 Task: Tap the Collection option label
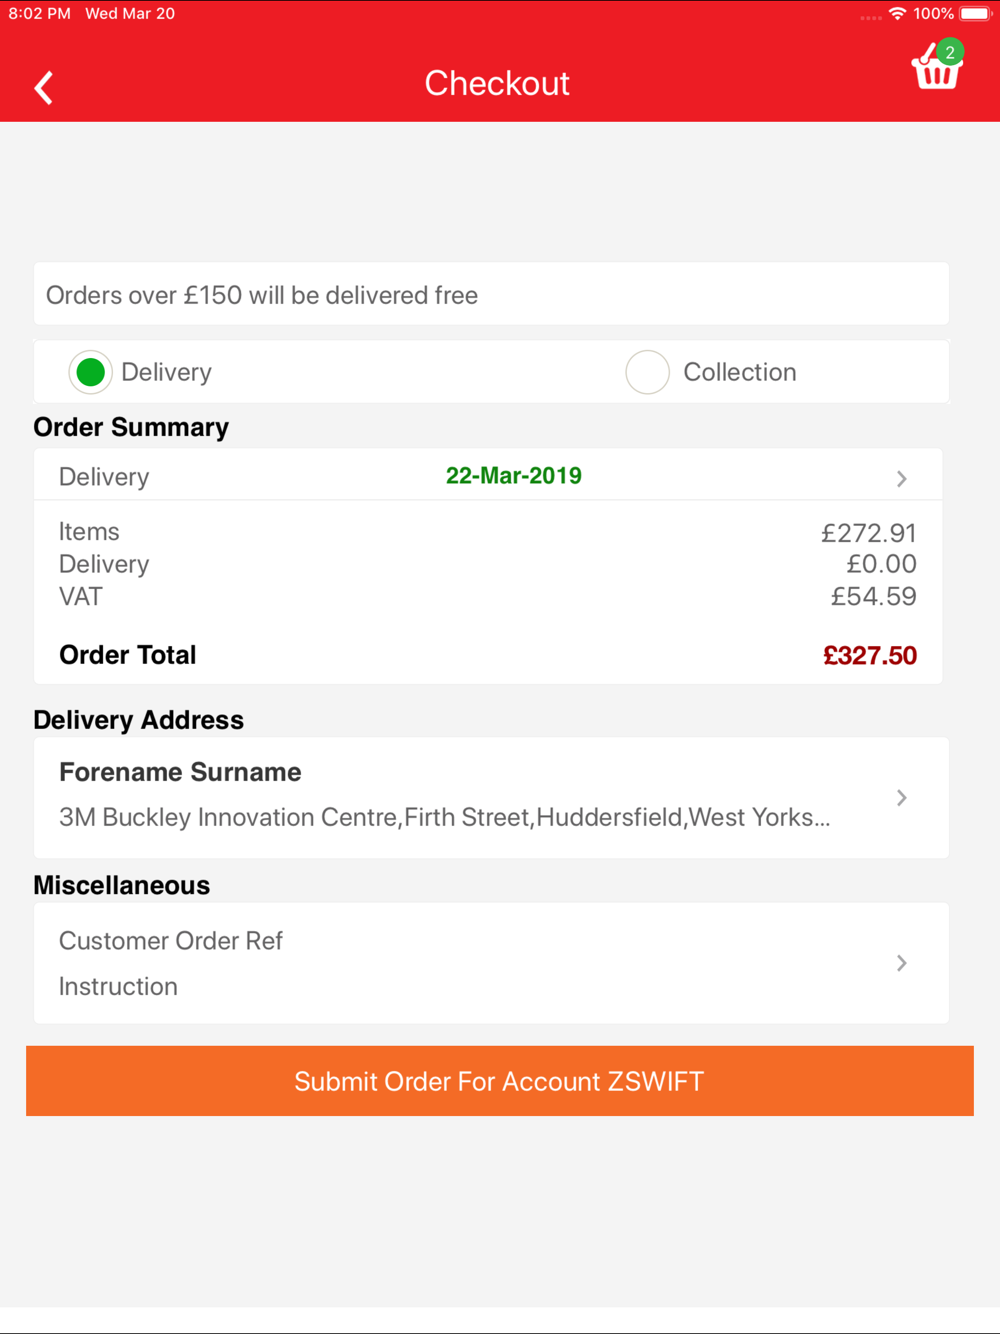[740, 372]
